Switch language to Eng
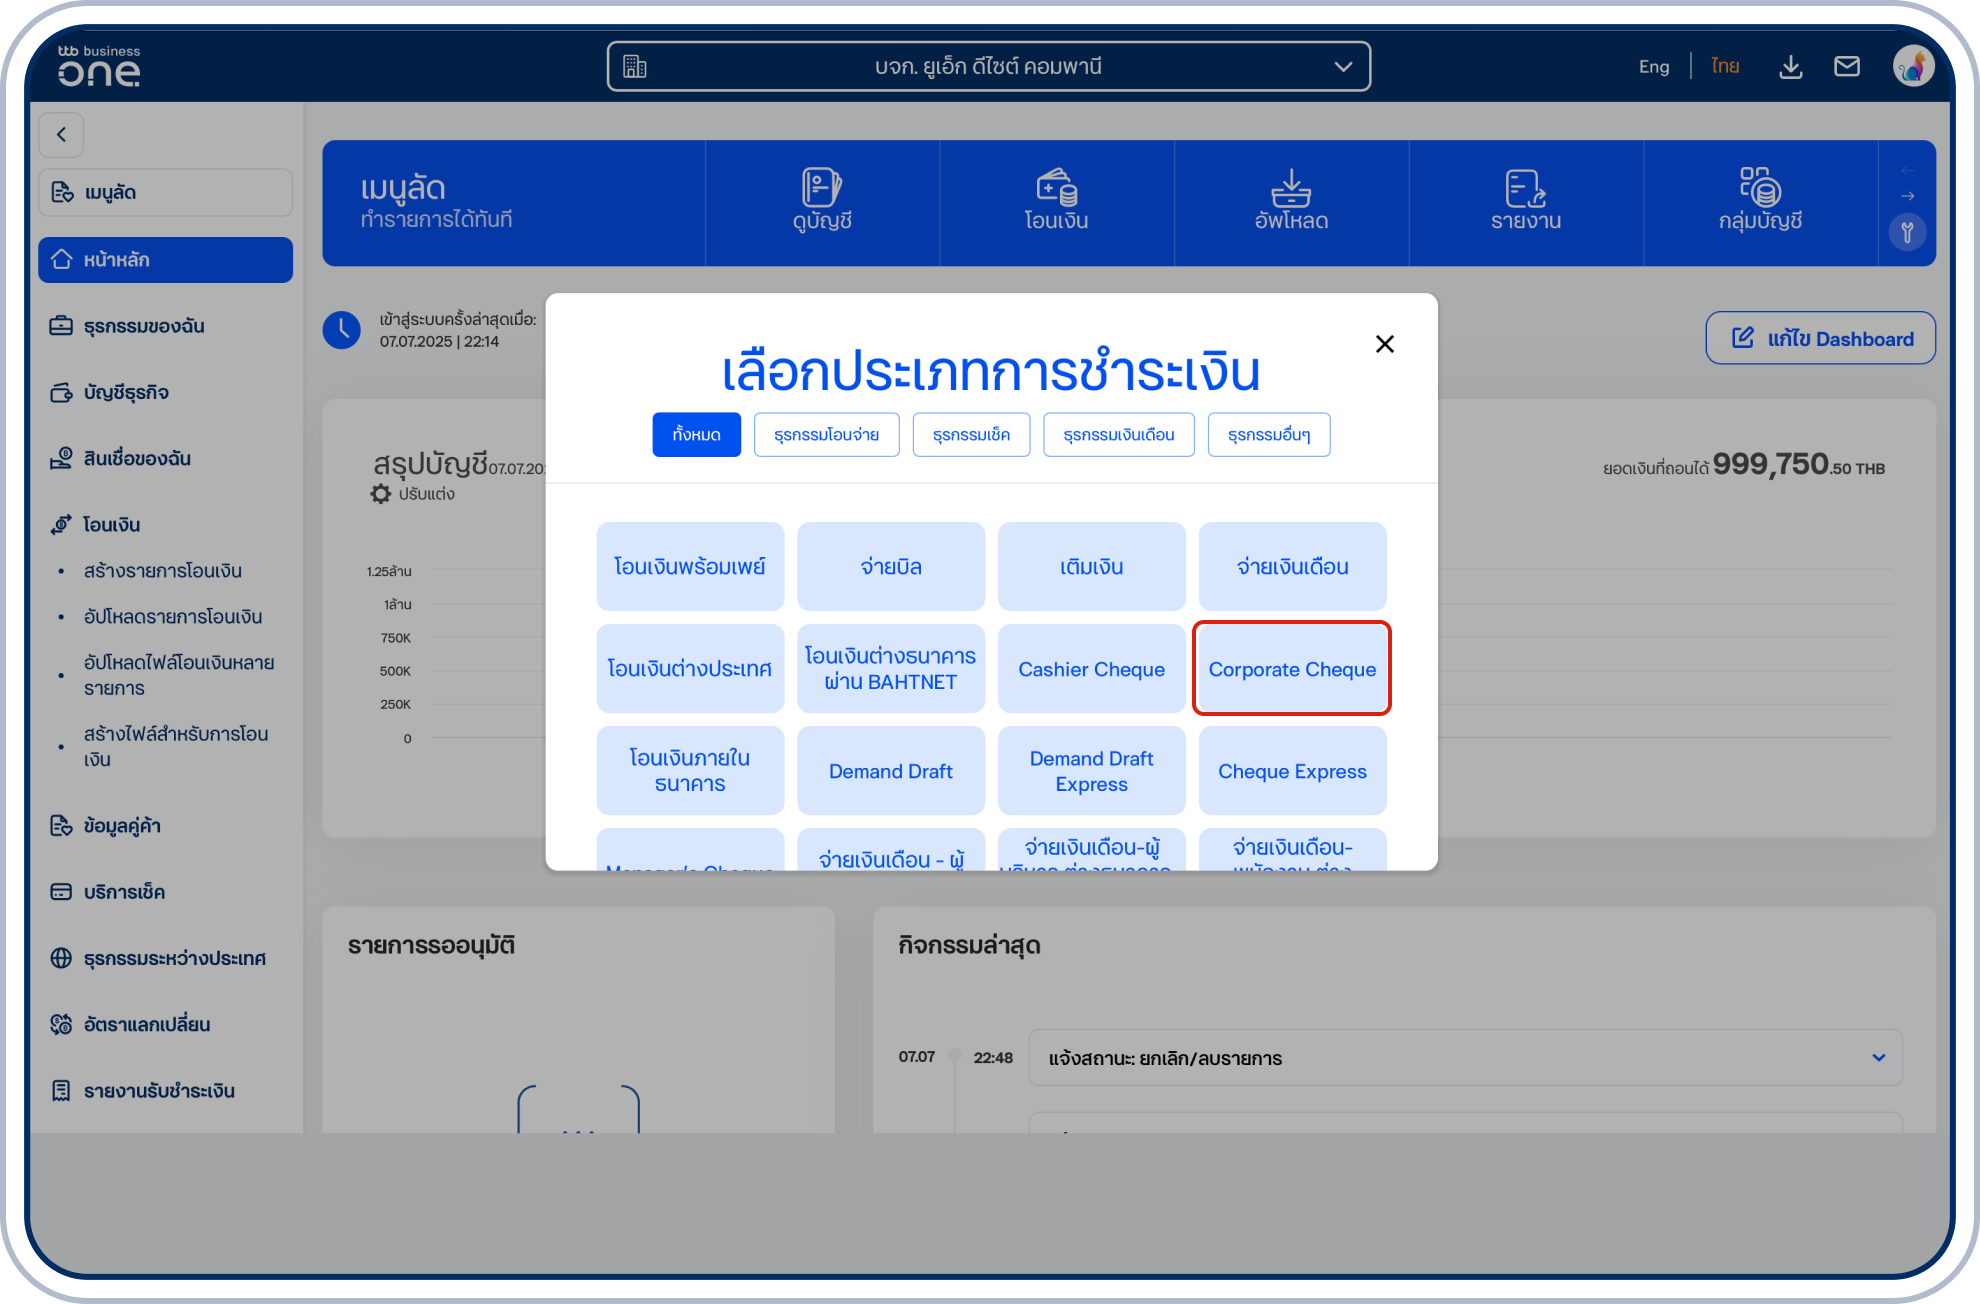 [1653, 67]
